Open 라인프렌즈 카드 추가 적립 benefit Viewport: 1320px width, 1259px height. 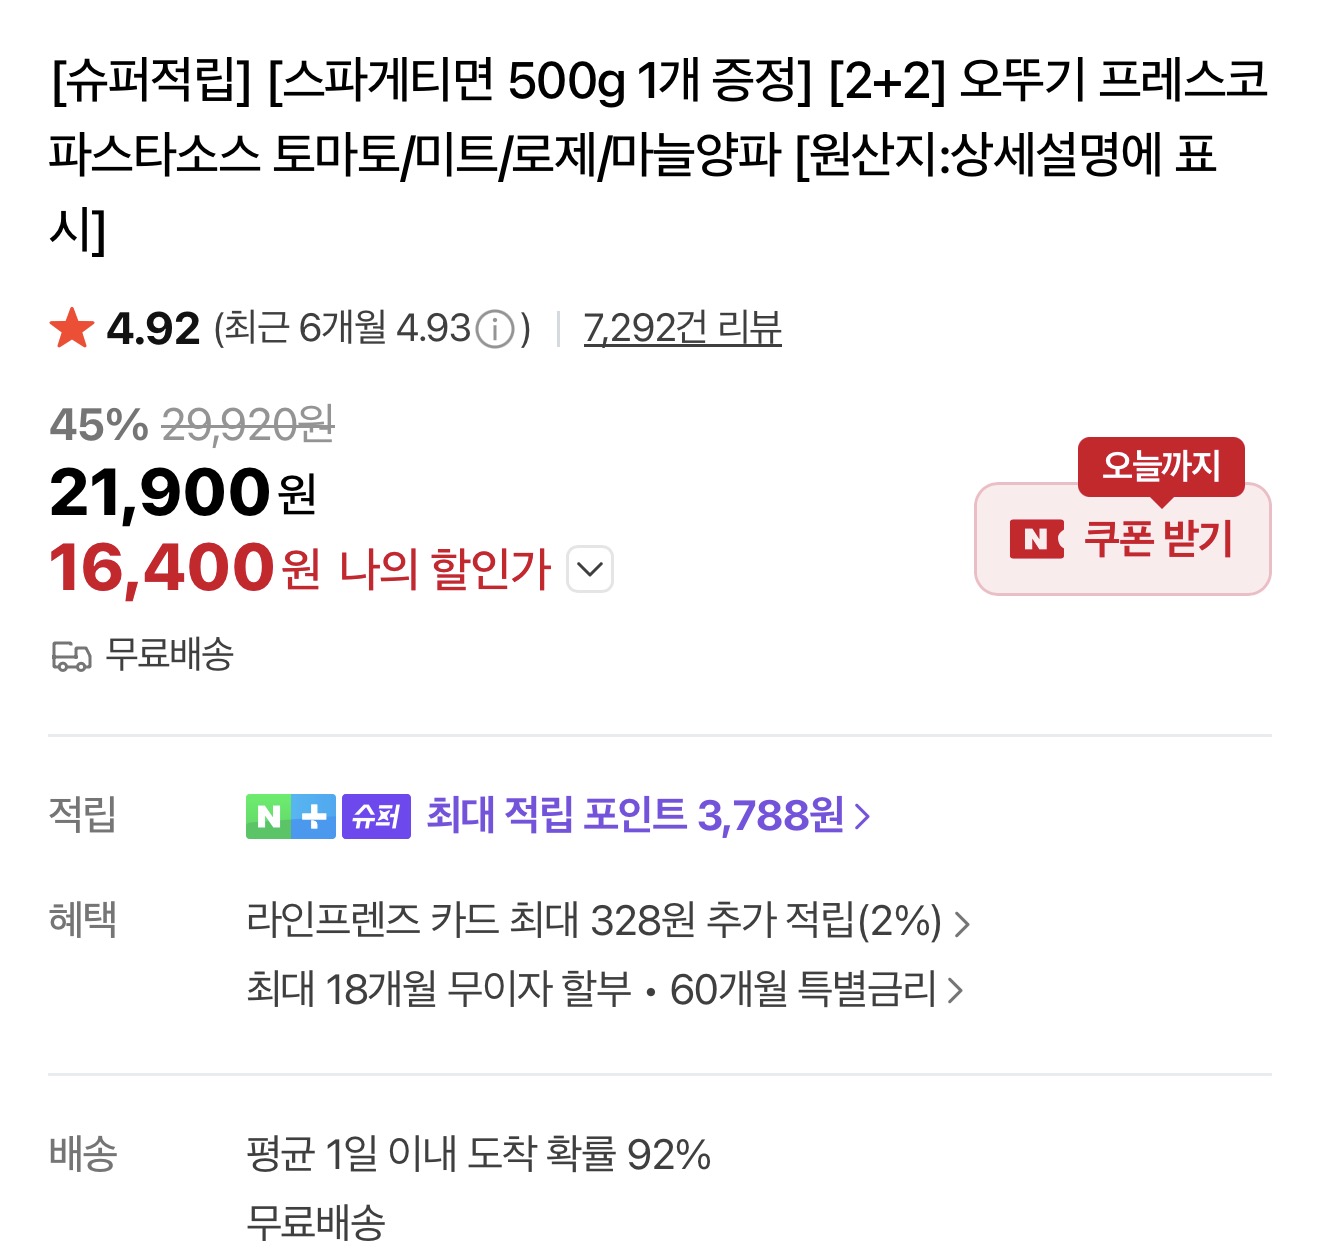tap(594, 921)
